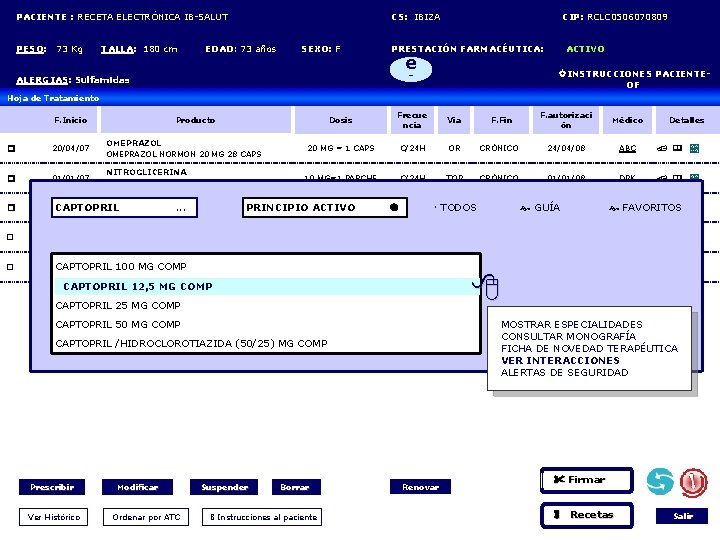Click the 20/04/07 start date cell
Viewport: 720px width, 540px height.
click(71, 148)
